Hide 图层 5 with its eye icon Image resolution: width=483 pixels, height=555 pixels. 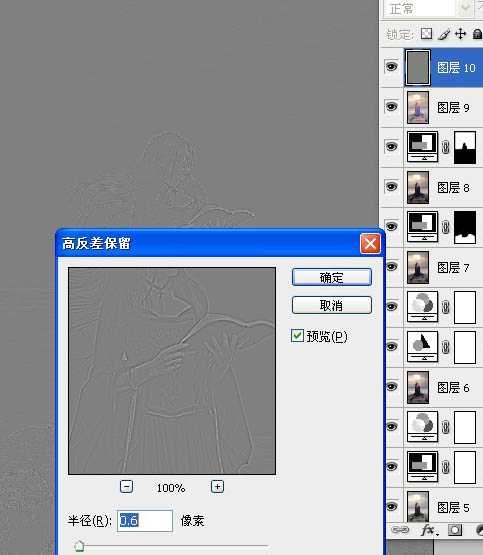(391, 507)
